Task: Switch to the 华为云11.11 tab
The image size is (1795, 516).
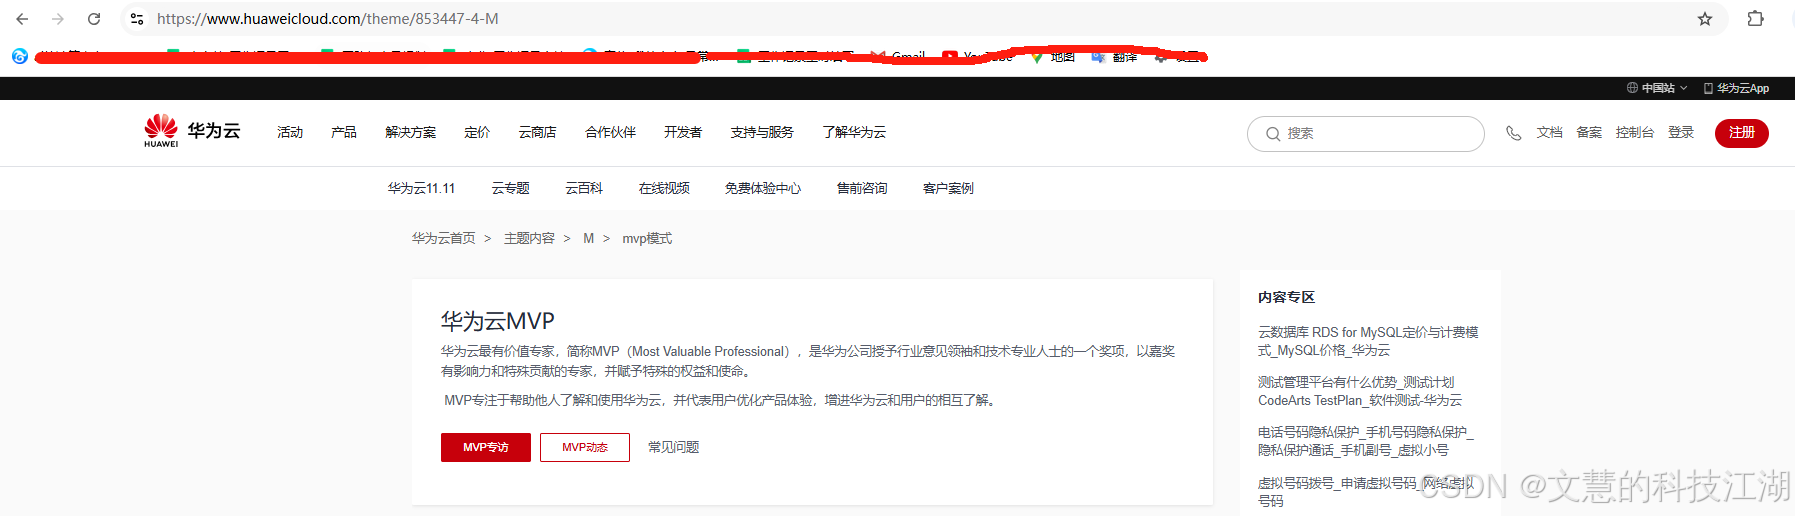Action: [421, 188]
